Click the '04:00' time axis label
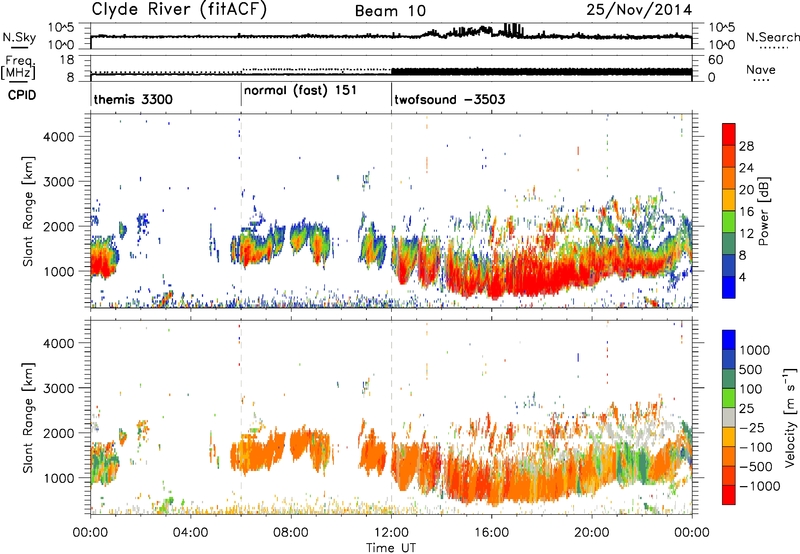This screenshot has height=554, width=800. (x=190, y=533)
